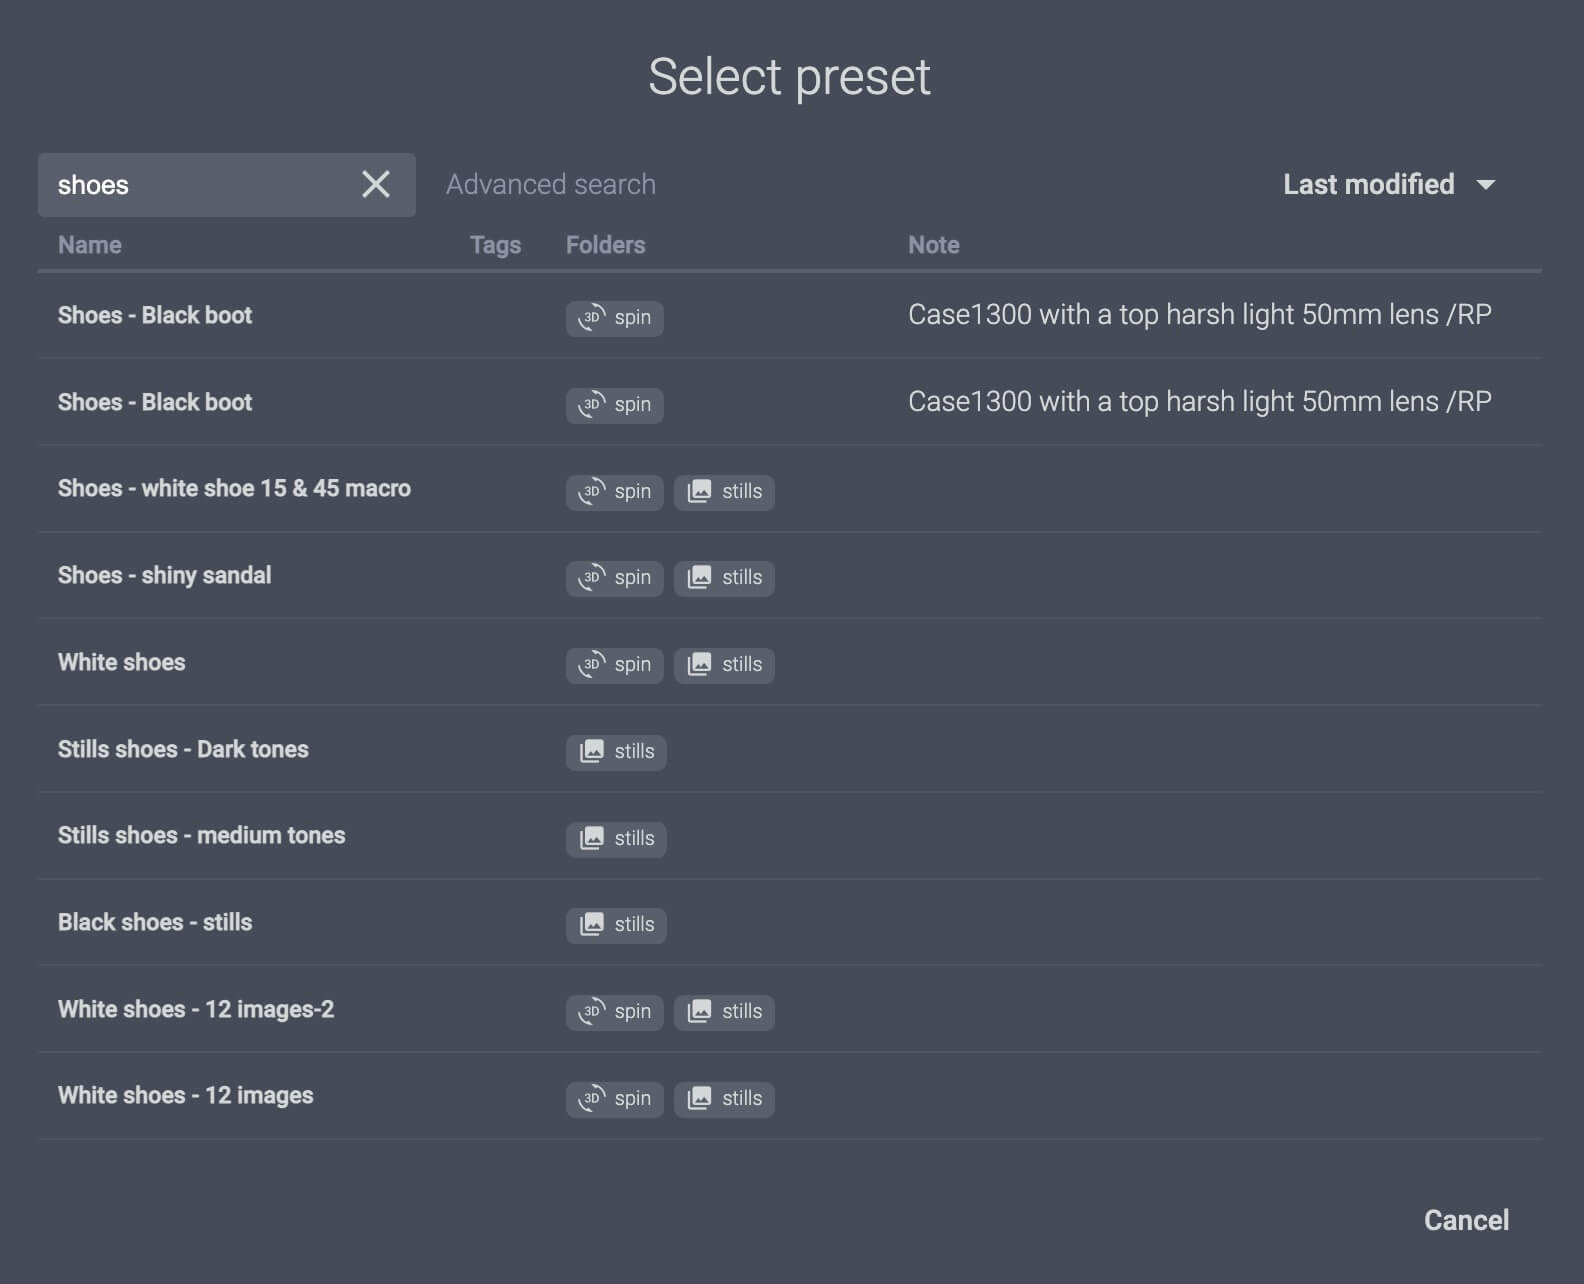
Task: Click the spin folder icon next to White shoes
Action: (614, 664)
